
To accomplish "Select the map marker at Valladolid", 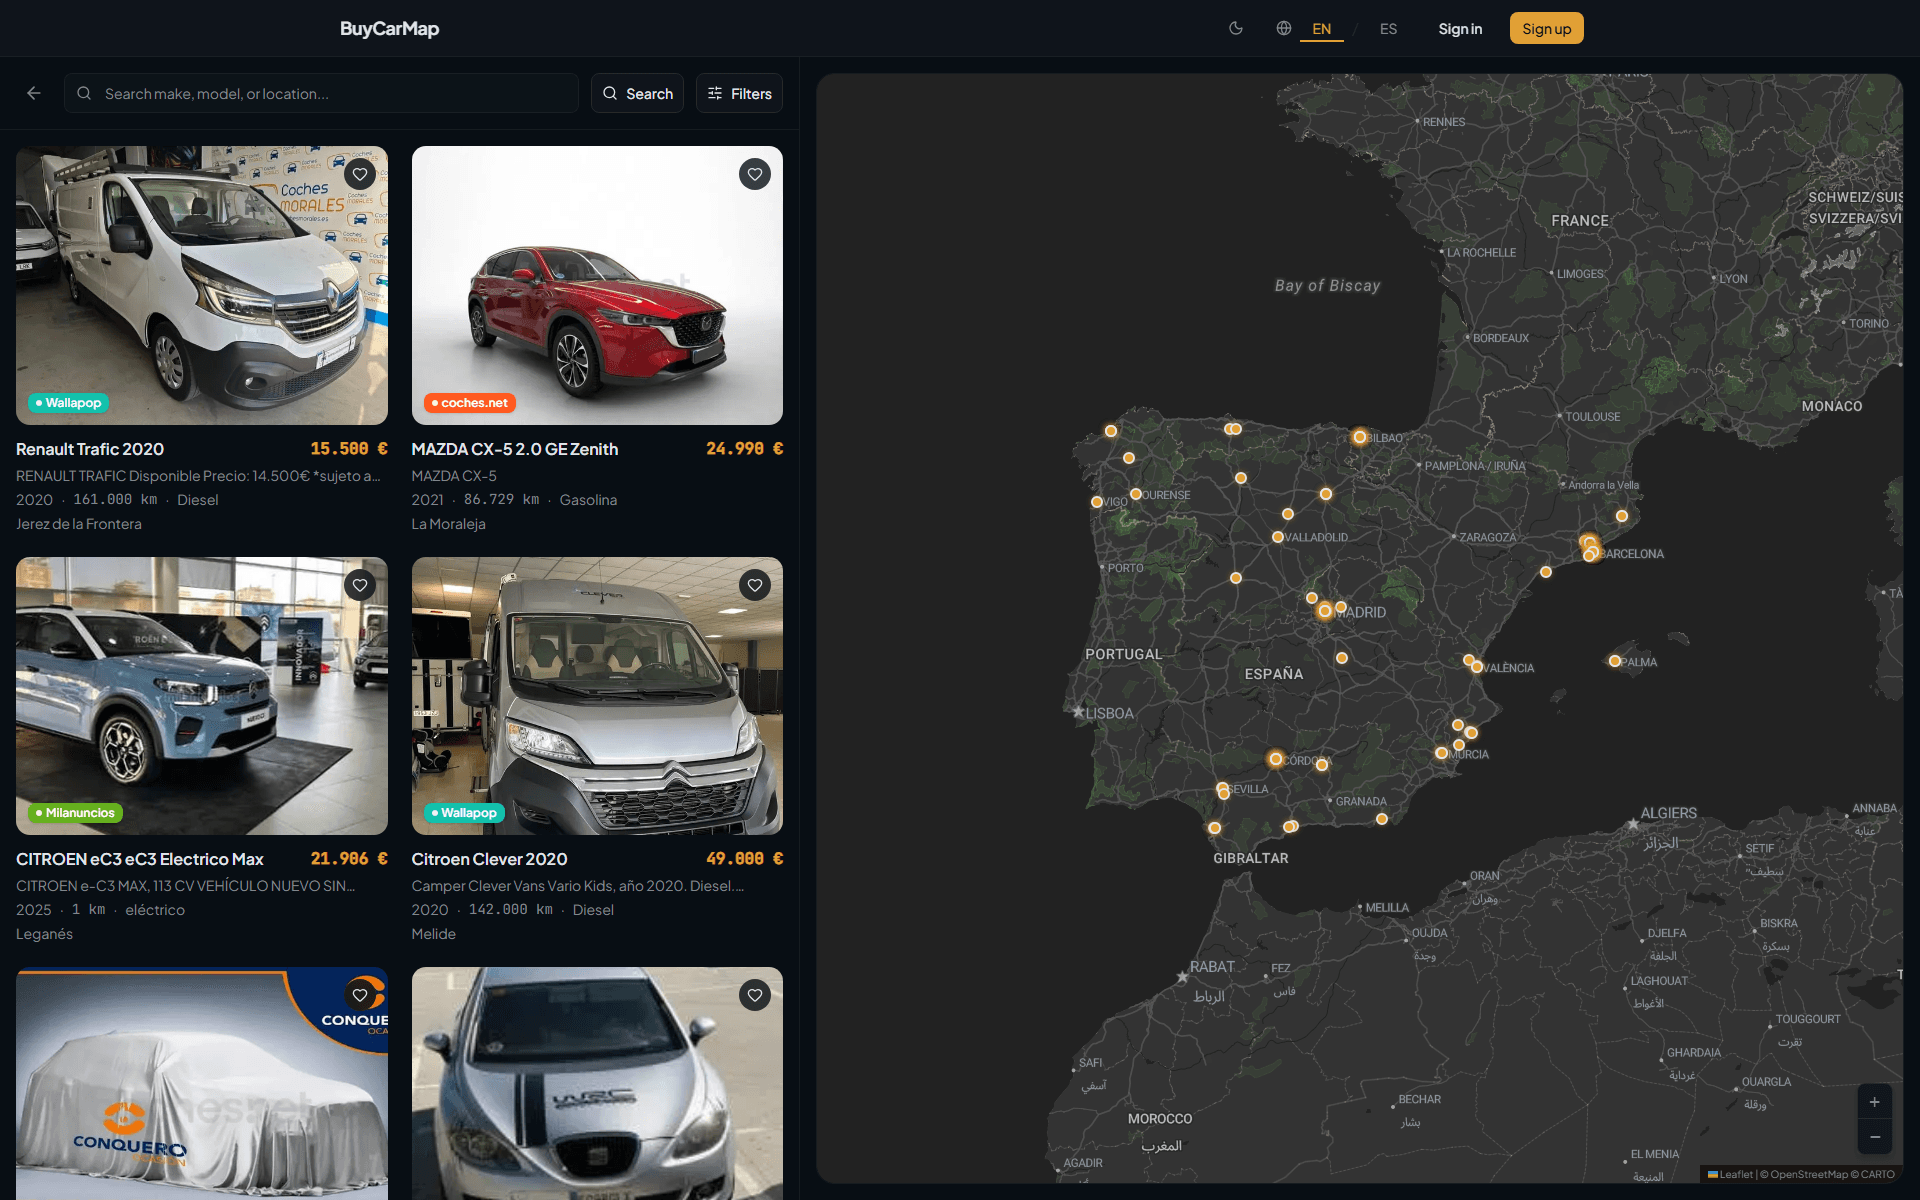I will coord(1277,537).
